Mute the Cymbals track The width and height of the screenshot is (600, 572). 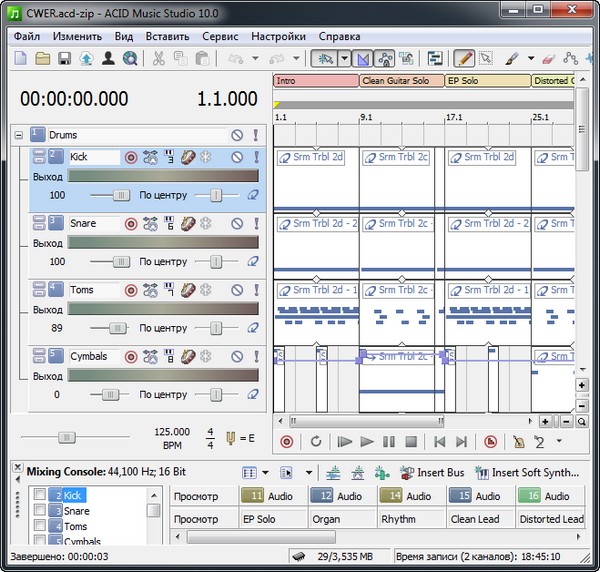click(237, 357)
